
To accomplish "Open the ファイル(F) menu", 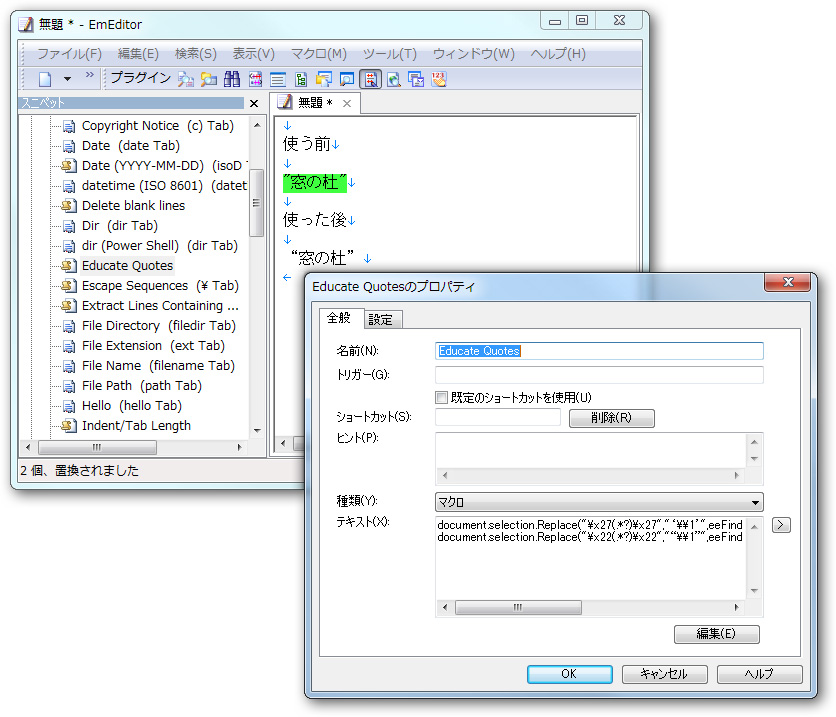I will point(69,54).
